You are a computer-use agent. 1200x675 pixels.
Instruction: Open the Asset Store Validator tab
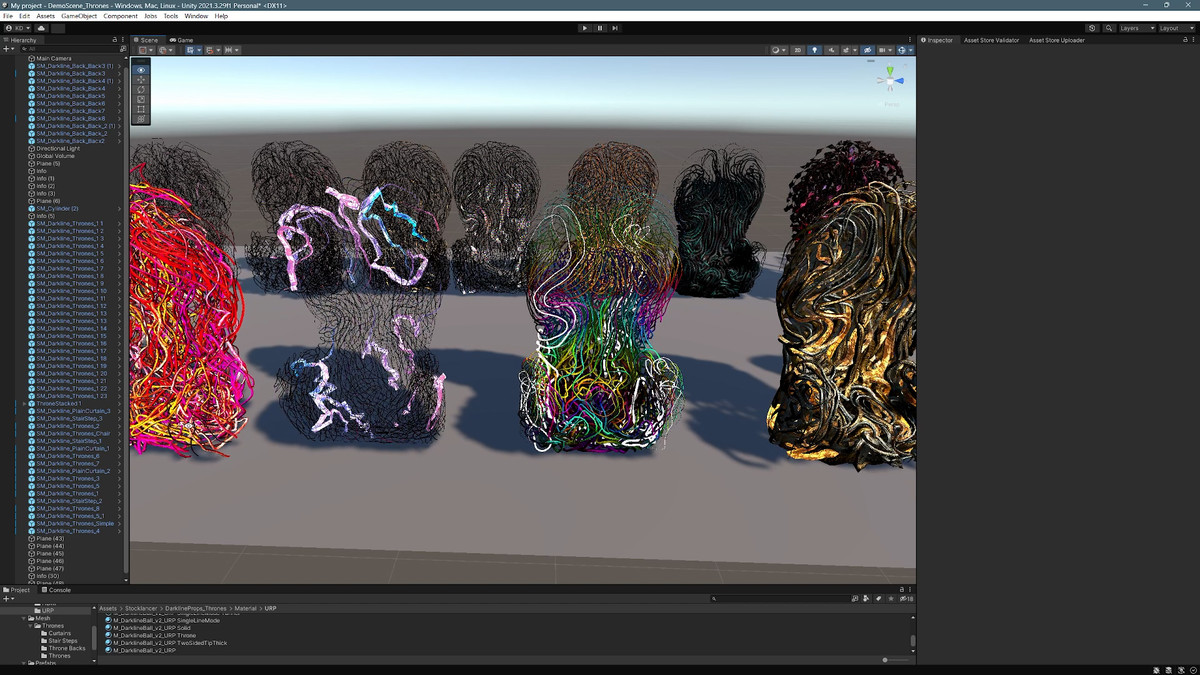[991, 40]
